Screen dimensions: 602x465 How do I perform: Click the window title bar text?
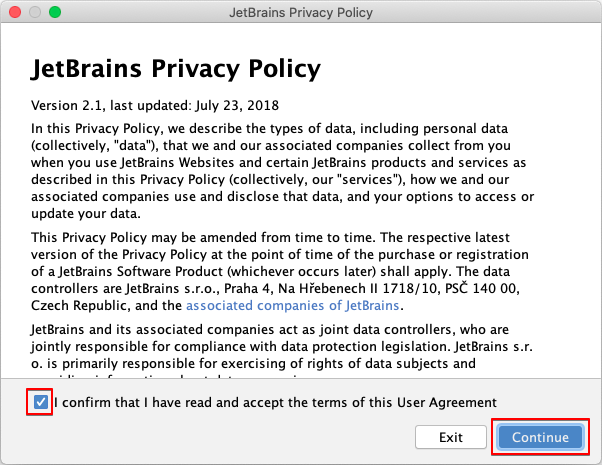pyautogui.click(x=301, y=12)
